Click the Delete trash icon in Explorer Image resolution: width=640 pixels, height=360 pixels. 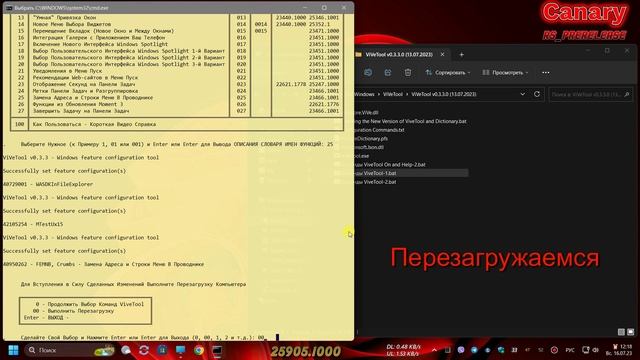click(x=408, y=73)
